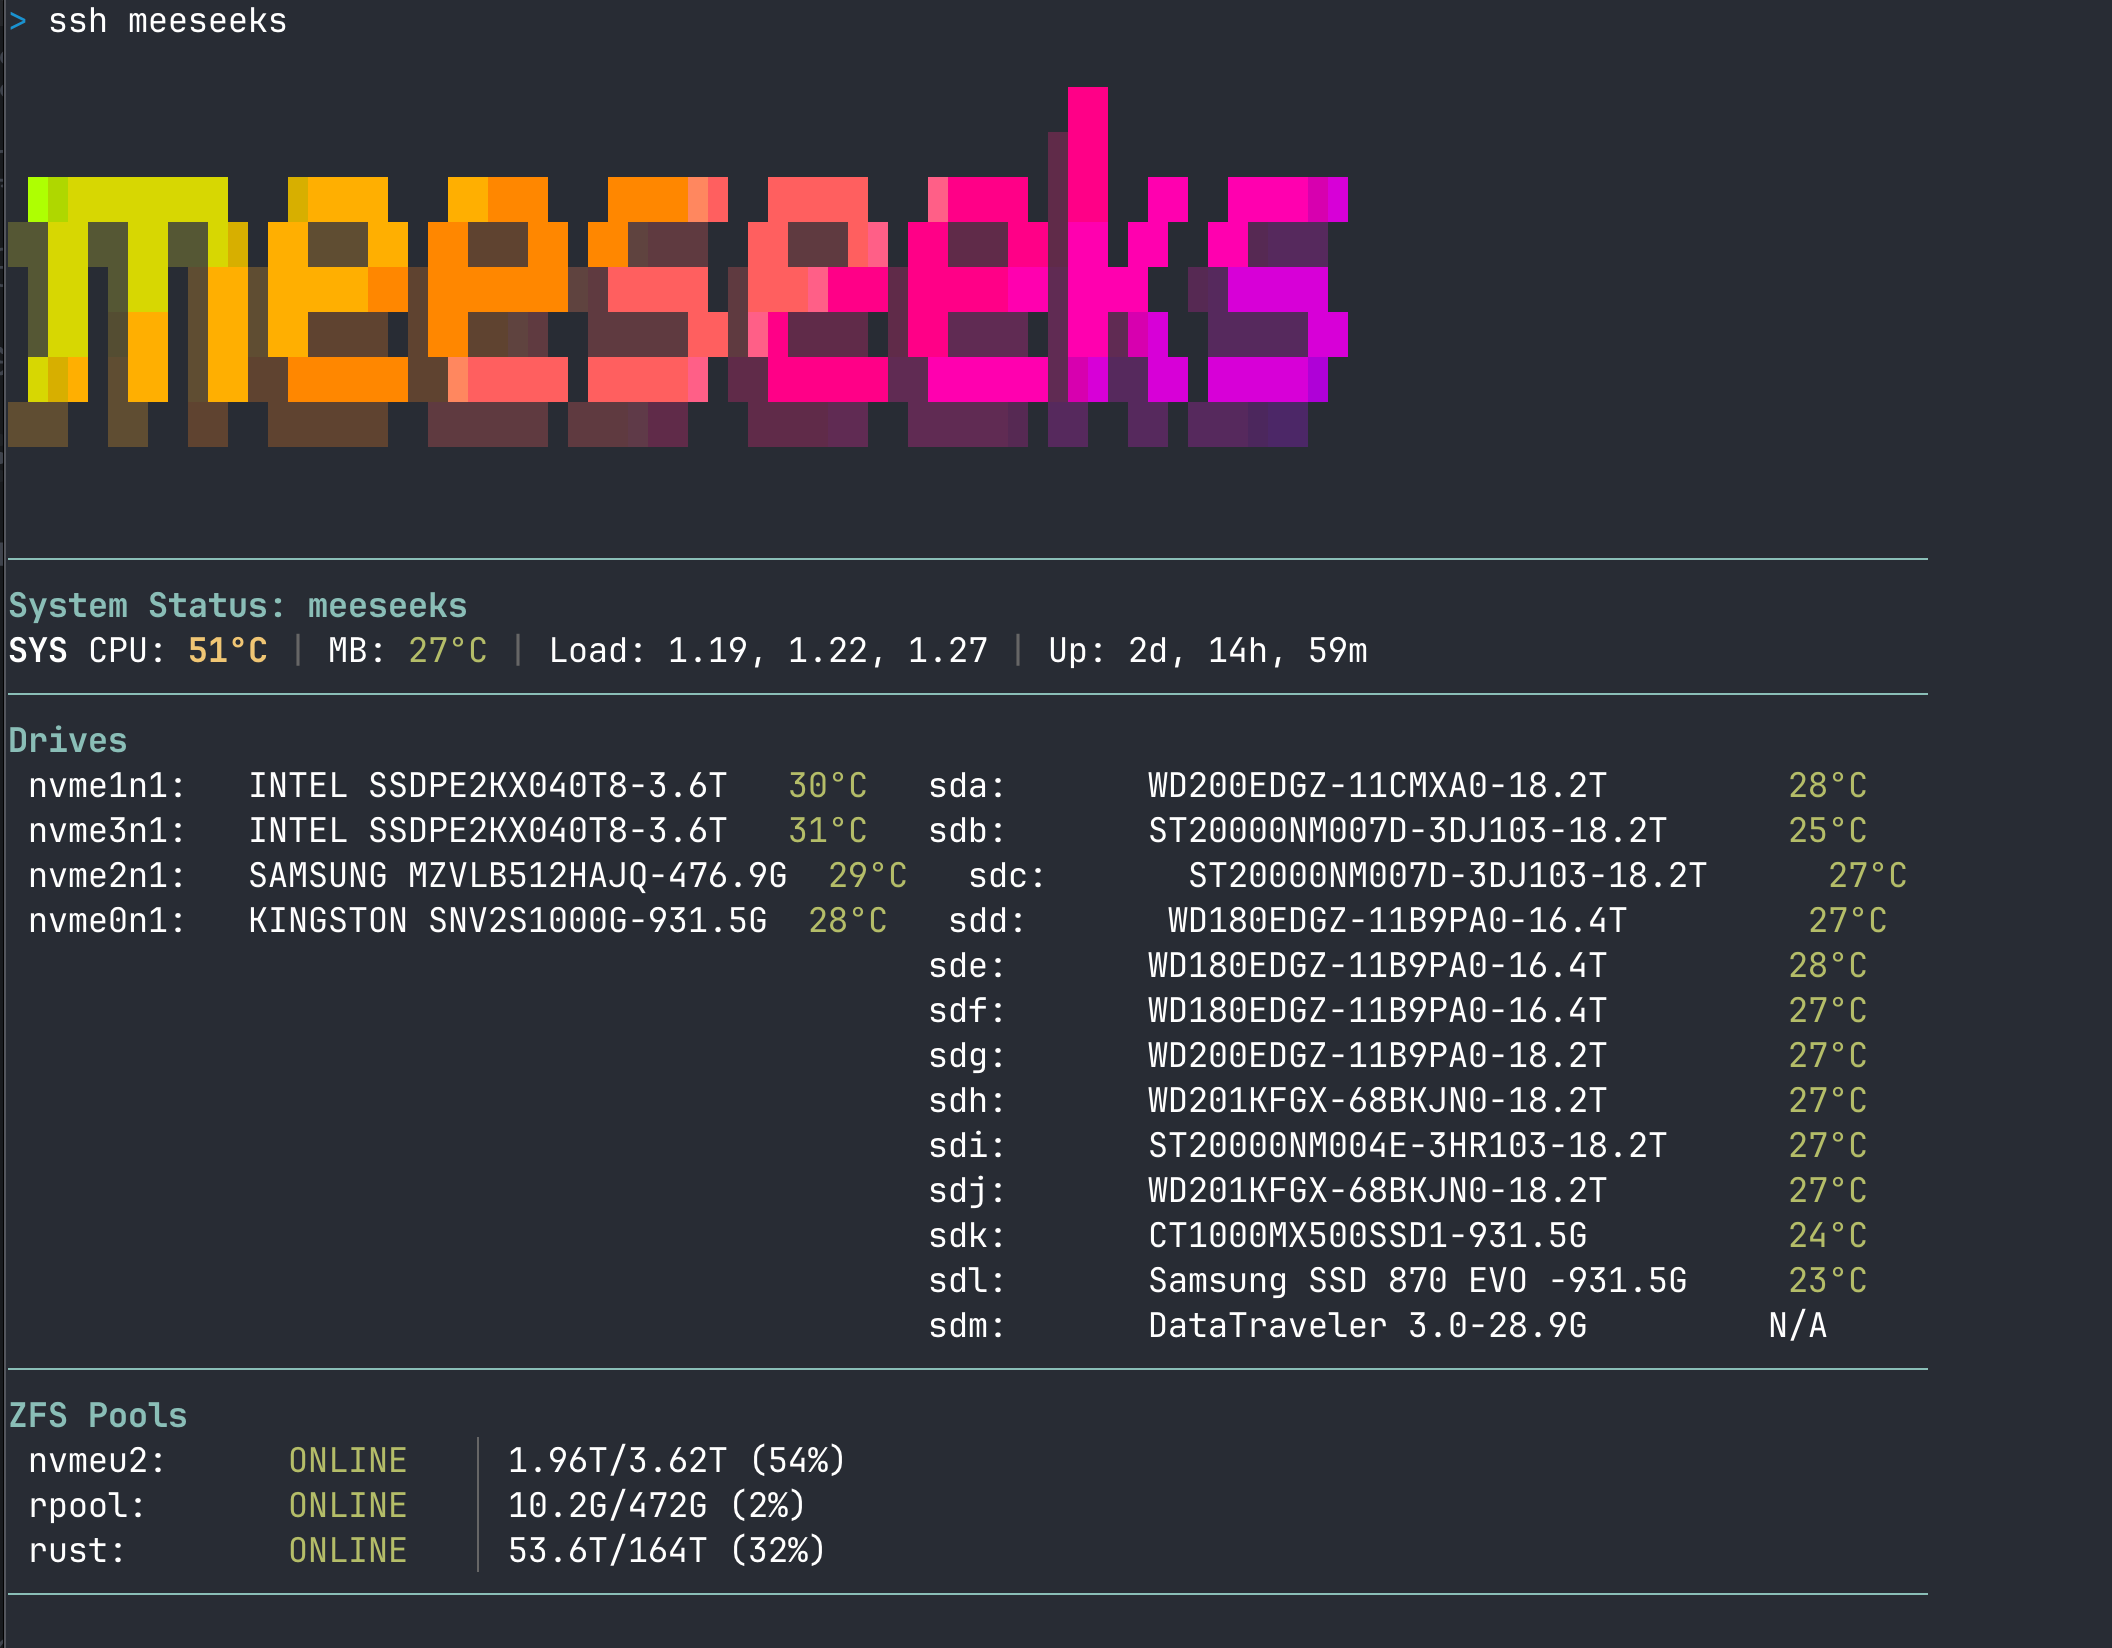Click drive label sdj:
The width and height of the screenshot is (2112, 1648).
pos(967,1191)
